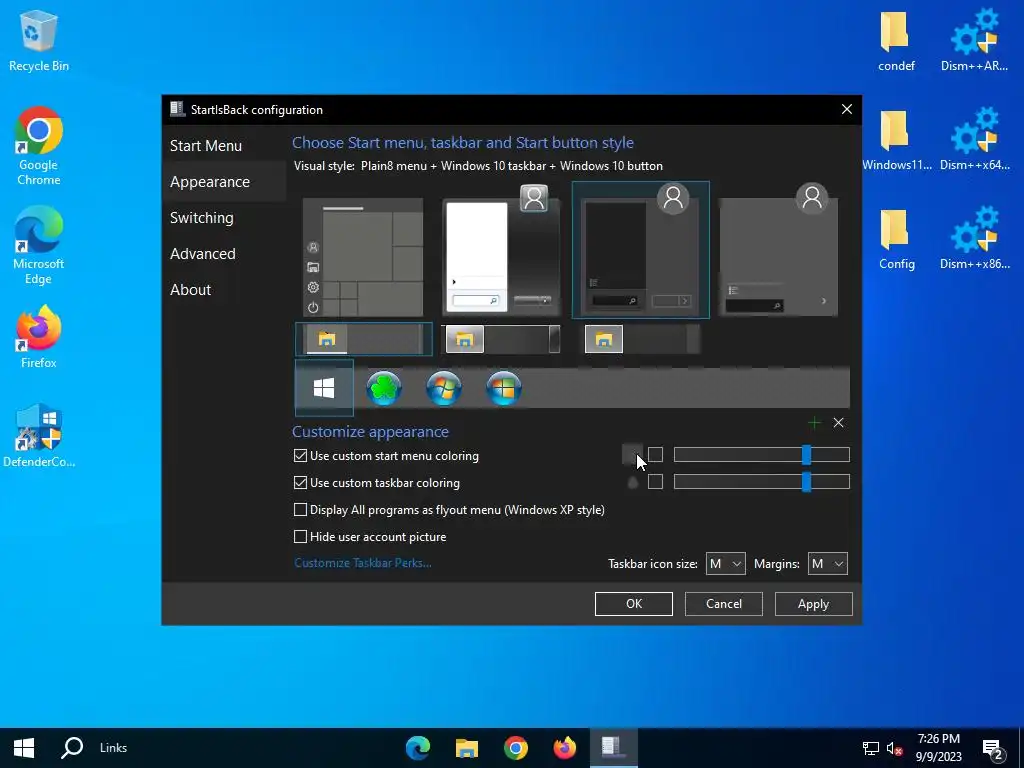The height and width of the screenshot is (768, 1024).
Task: Open Chrome from the taskbar
Action: [x=516, y=748]
